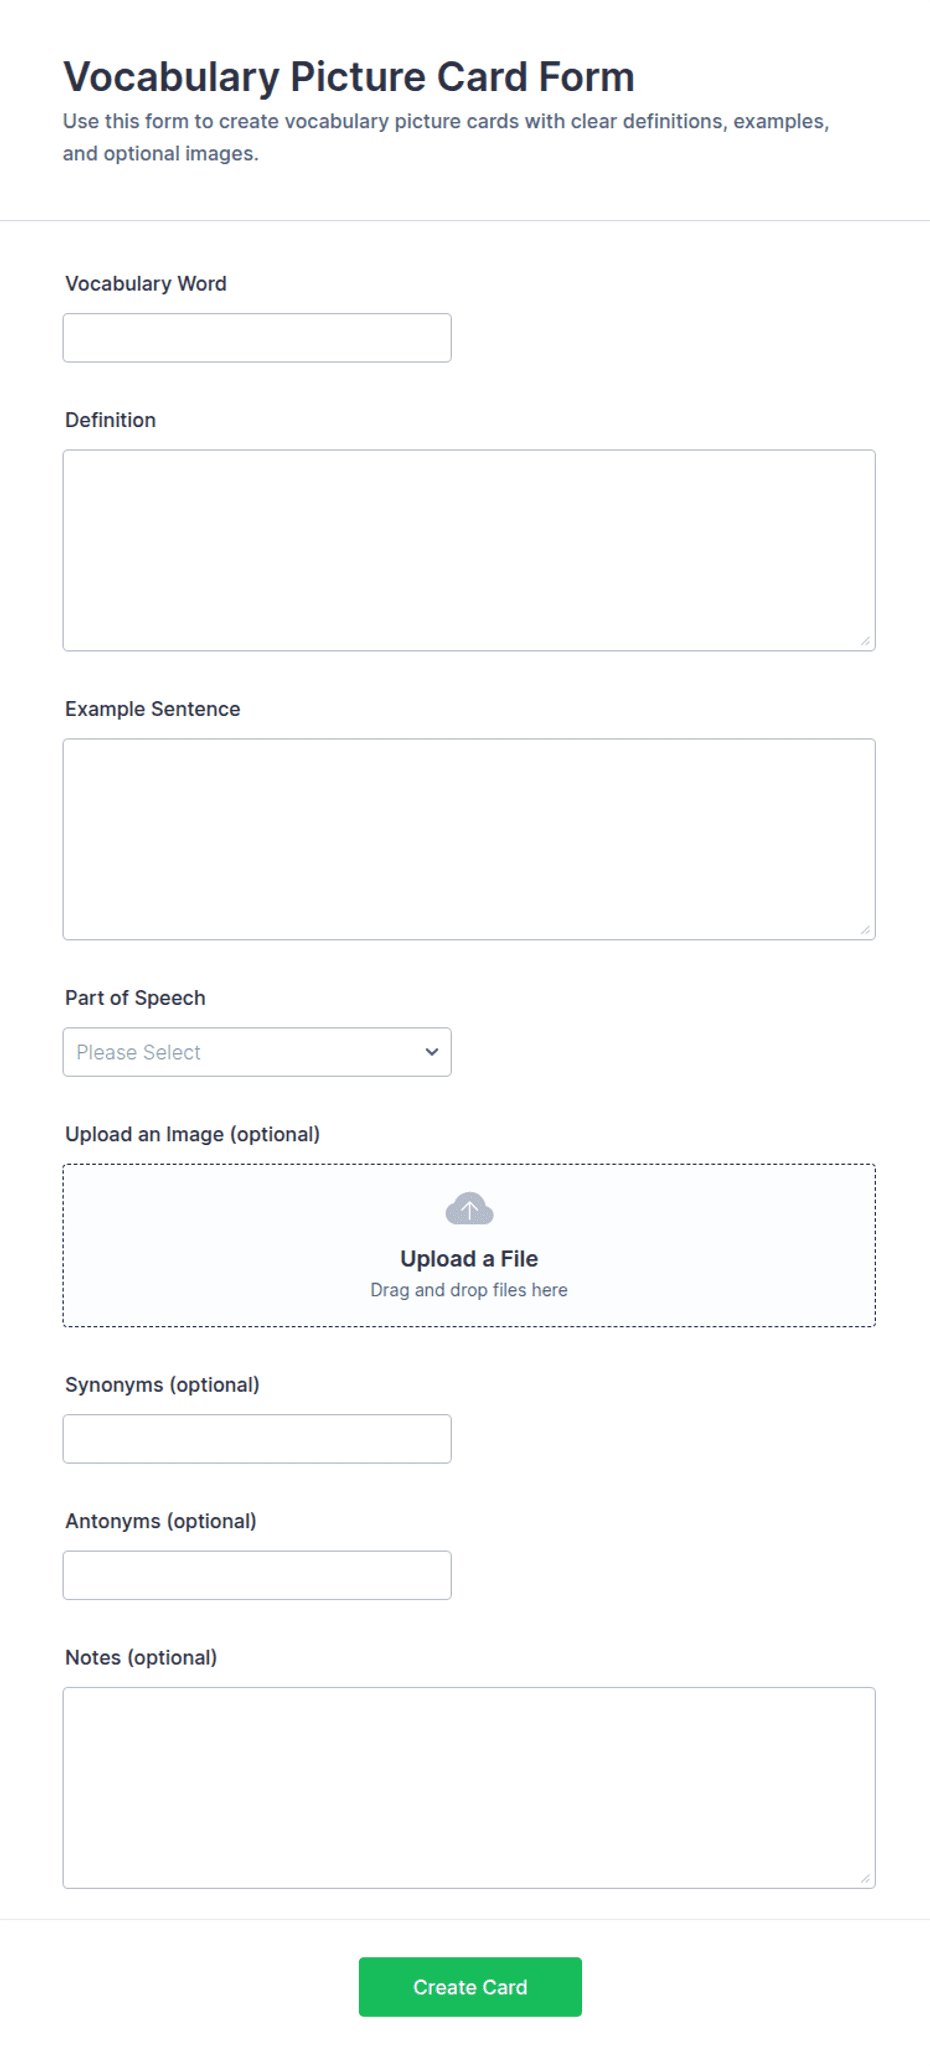The width and height of the screenshot is (930, 2066).
Task: Focus the Antonyms input field
Action: (x=257, y=1575)
